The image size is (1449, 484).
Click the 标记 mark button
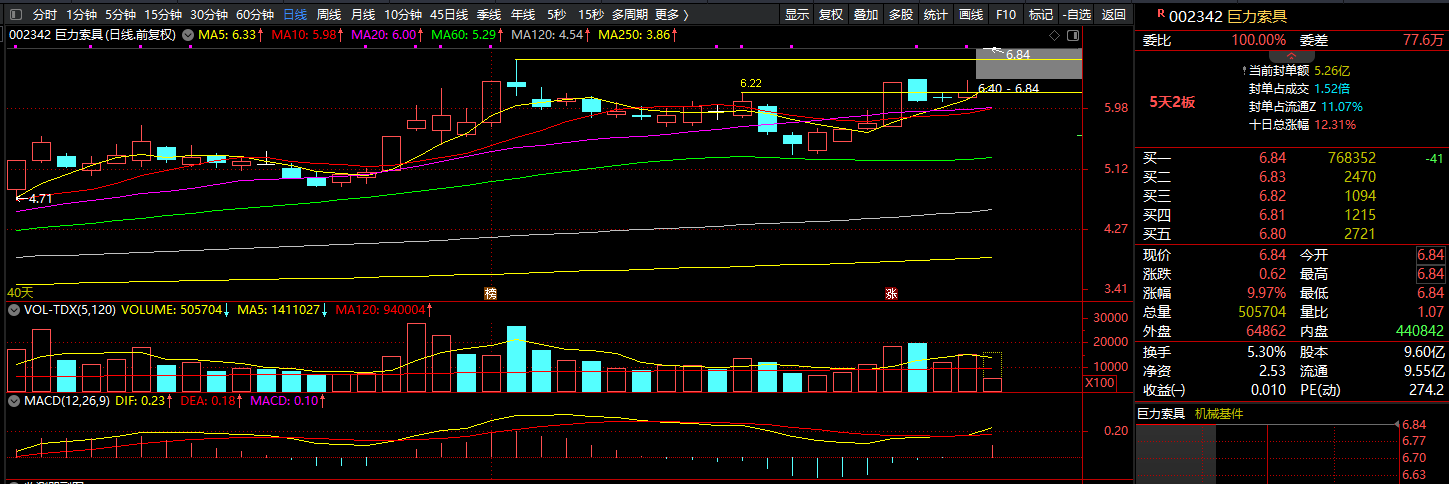coord(1041,15)
